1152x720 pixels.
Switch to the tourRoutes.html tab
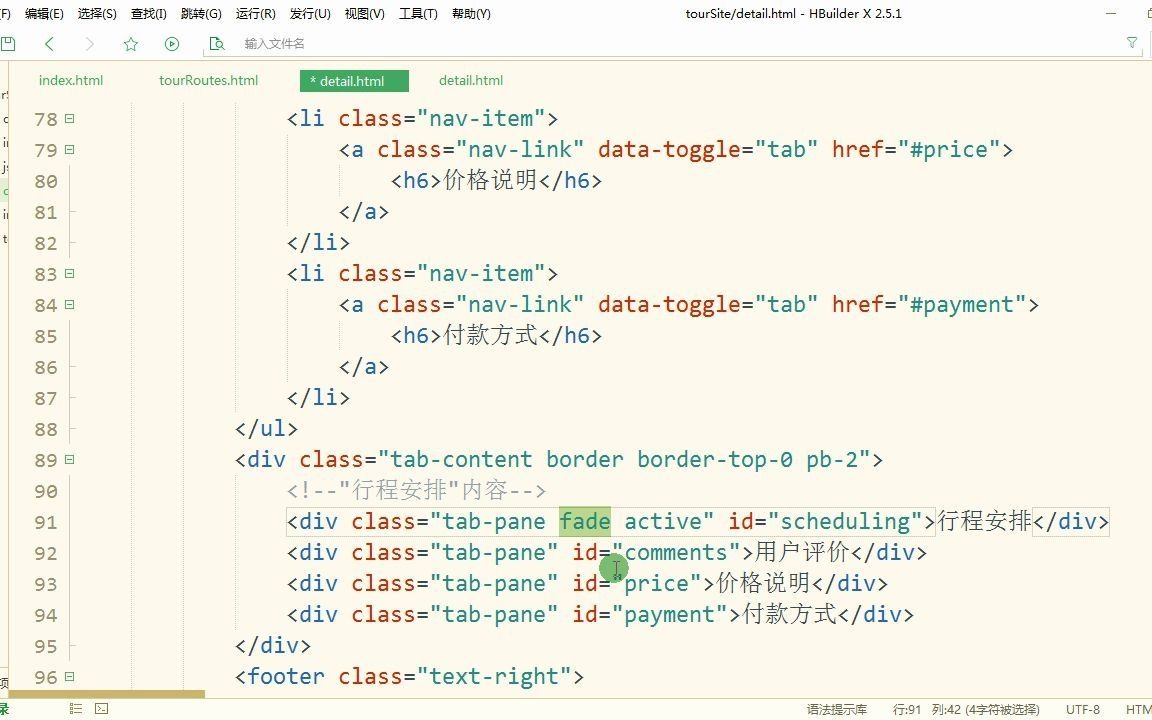[x=209, y=80]
